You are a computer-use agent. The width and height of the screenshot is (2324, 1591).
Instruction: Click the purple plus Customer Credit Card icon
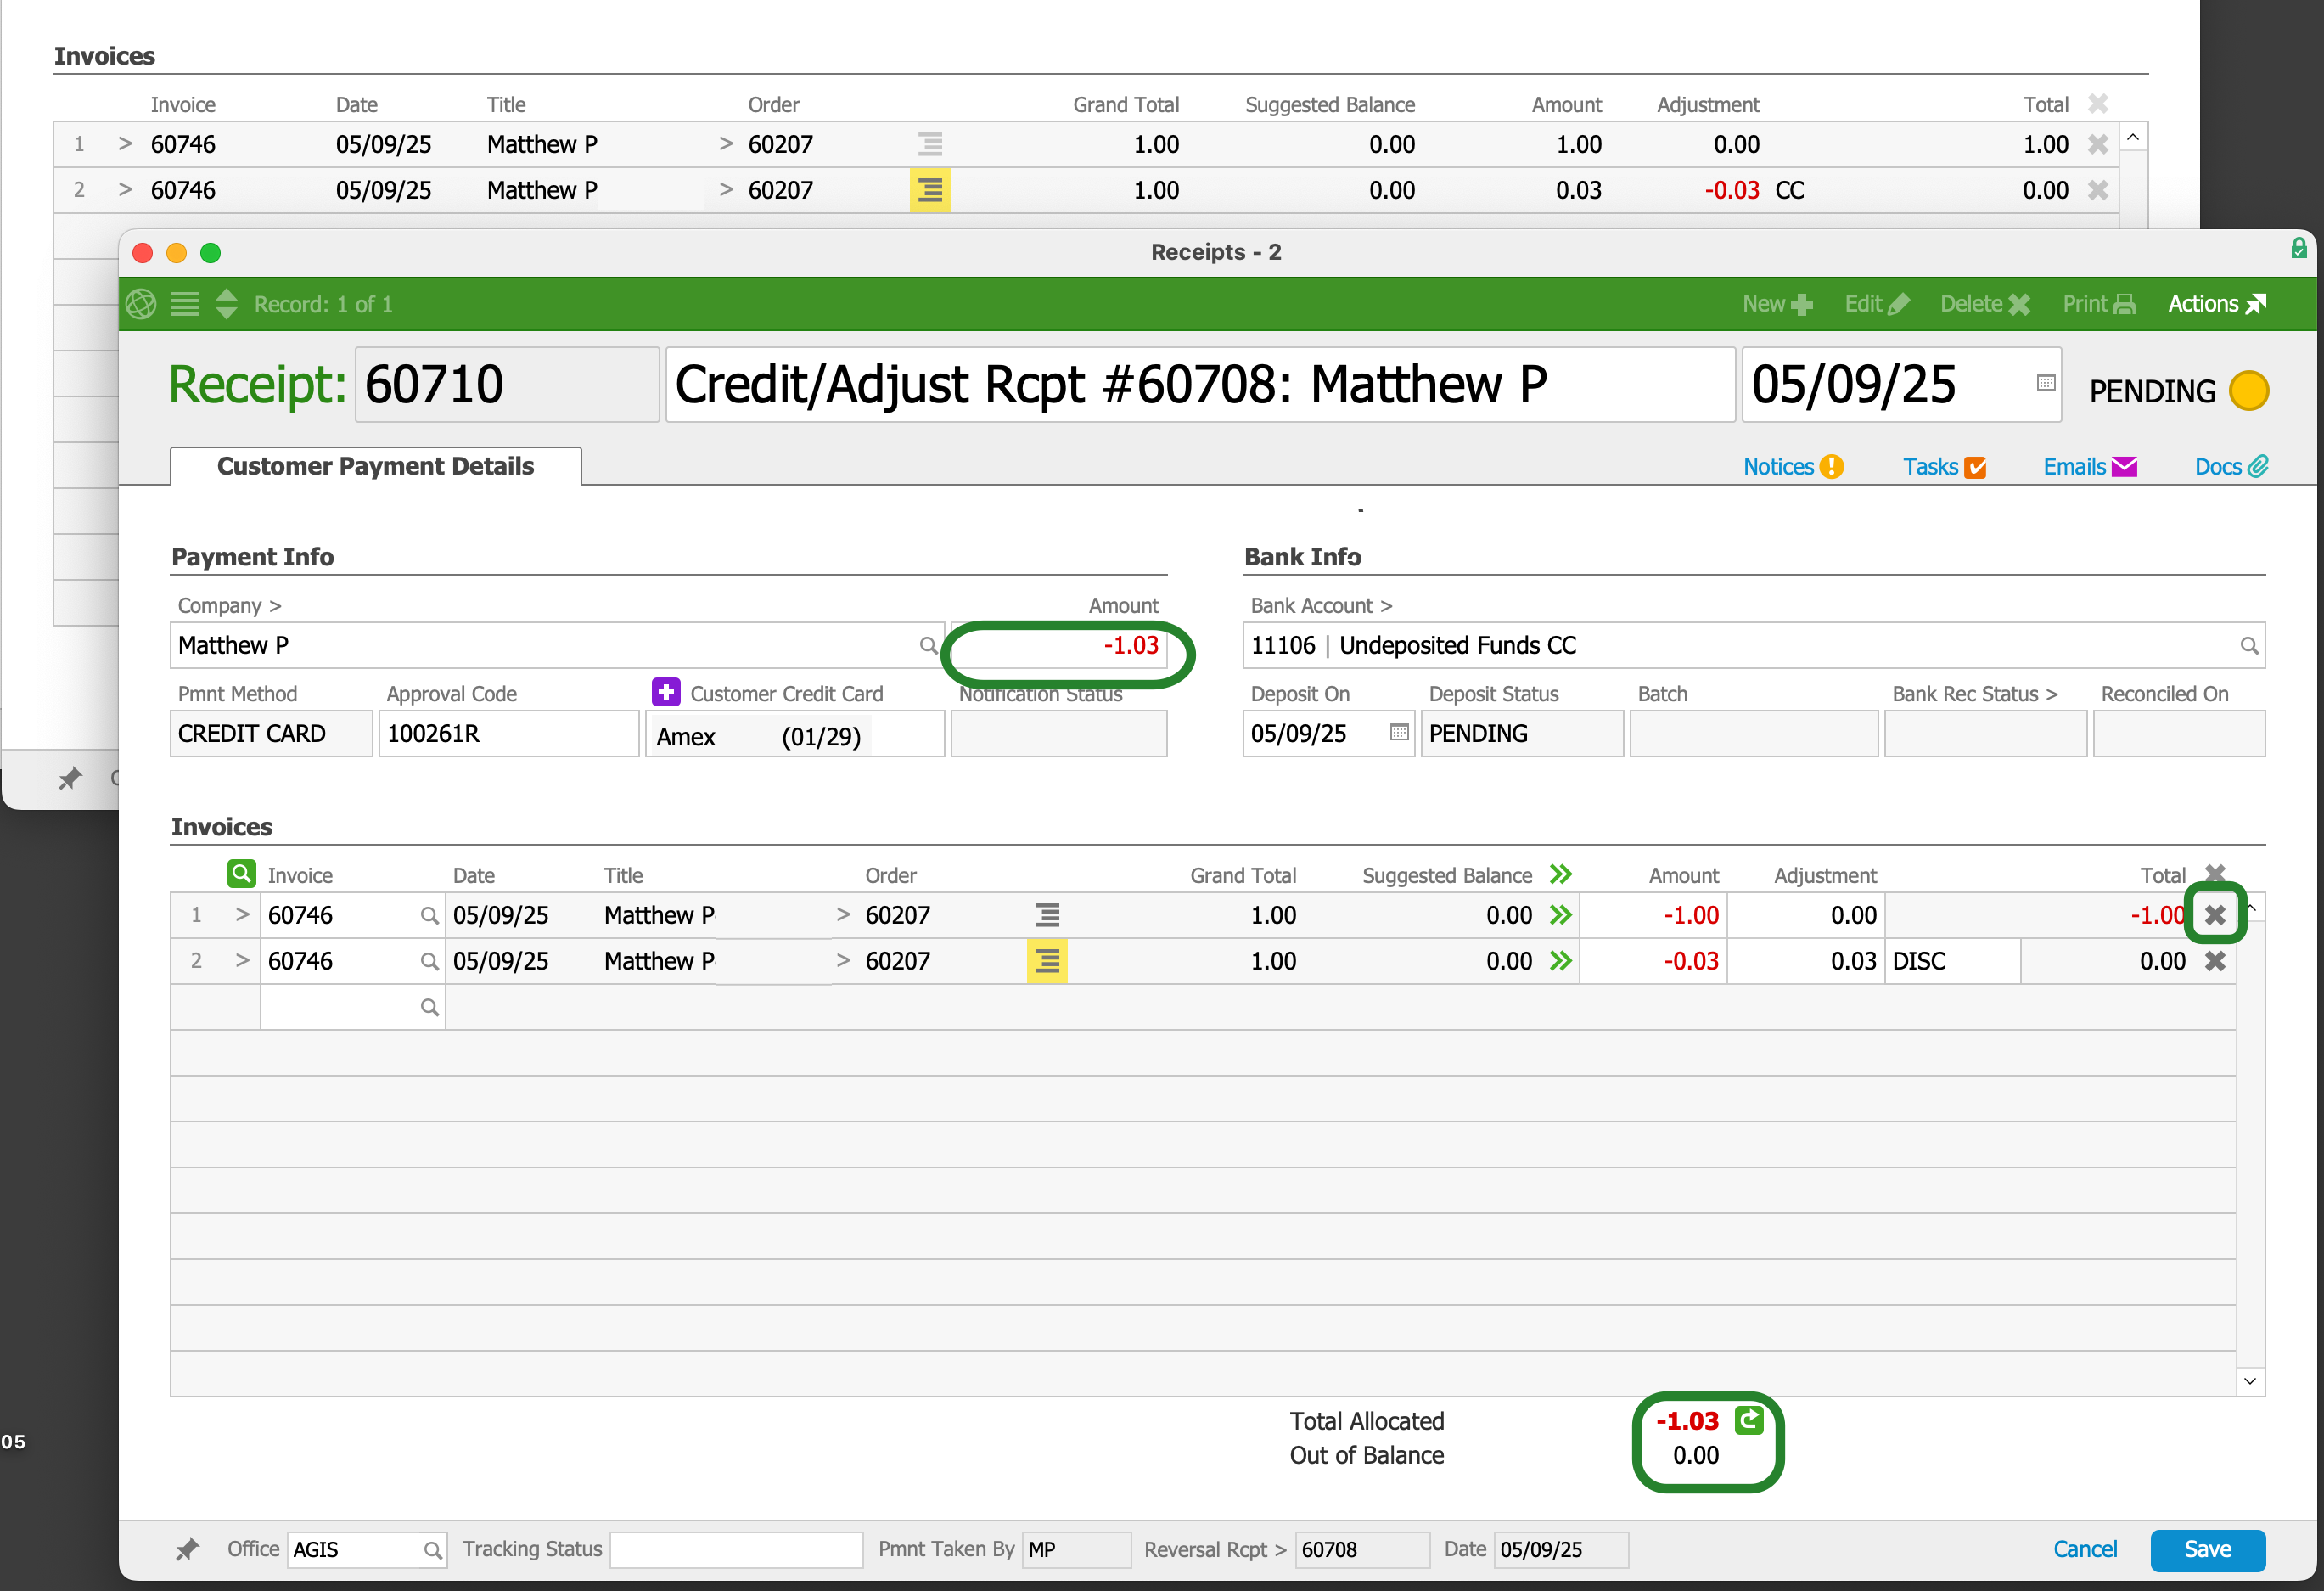666,692
